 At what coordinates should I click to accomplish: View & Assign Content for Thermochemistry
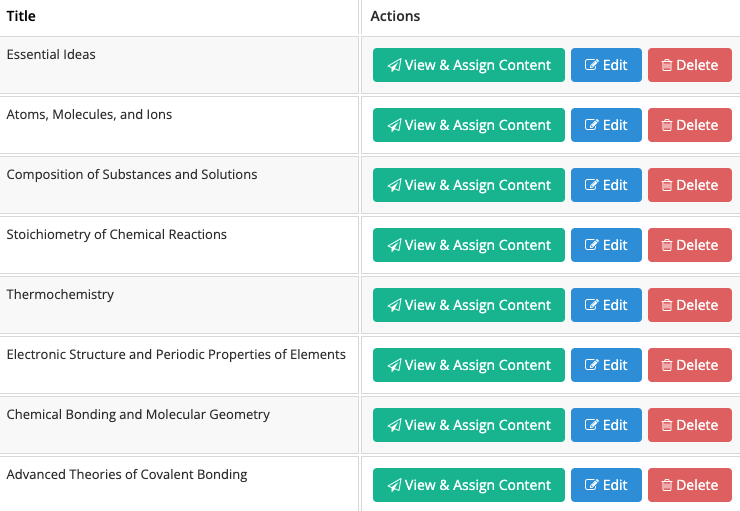[x=469, y=305]
